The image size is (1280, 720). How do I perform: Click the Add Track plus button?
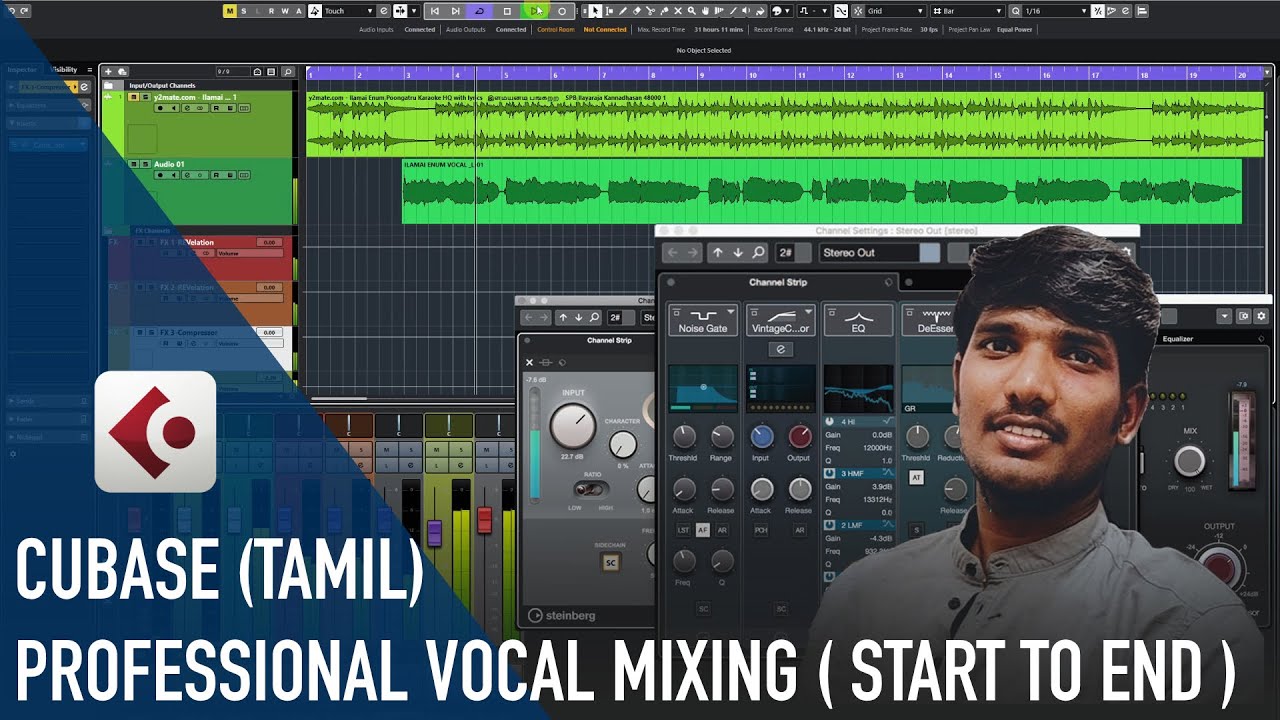point(108,72)
